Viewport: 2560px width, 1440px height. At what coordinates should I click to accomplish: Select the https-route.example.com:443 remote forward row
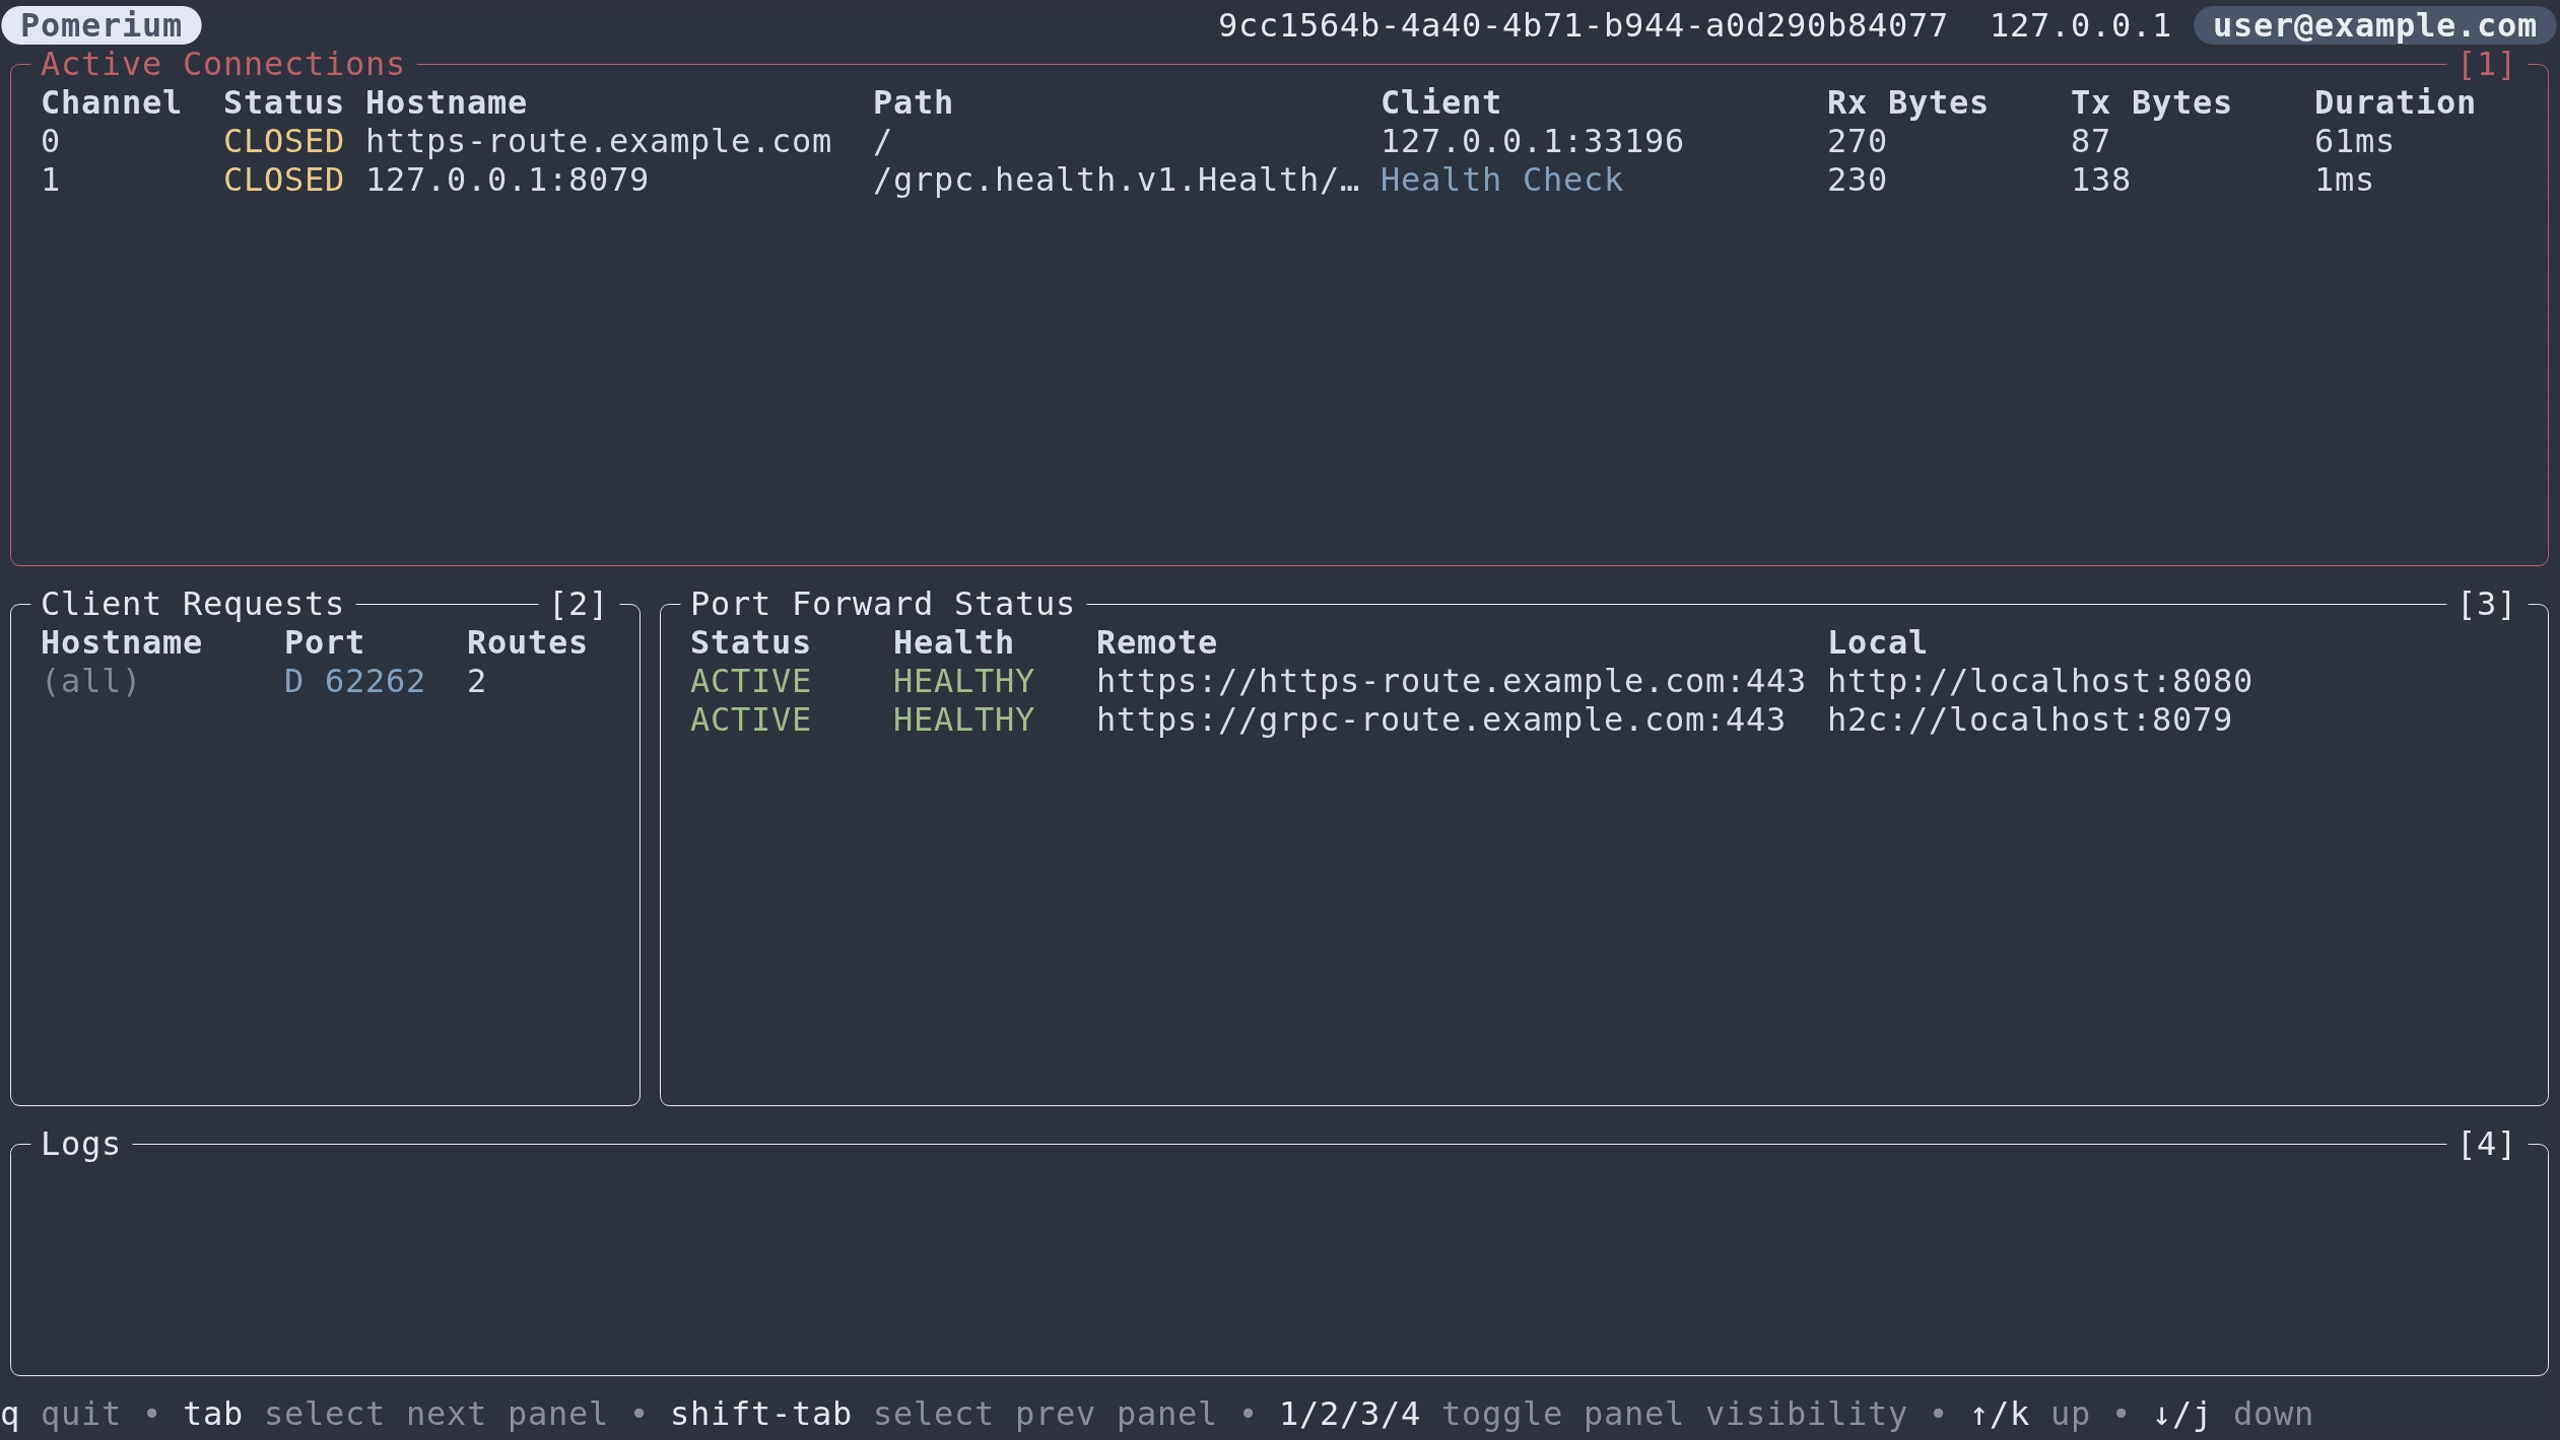point(1450,681)
